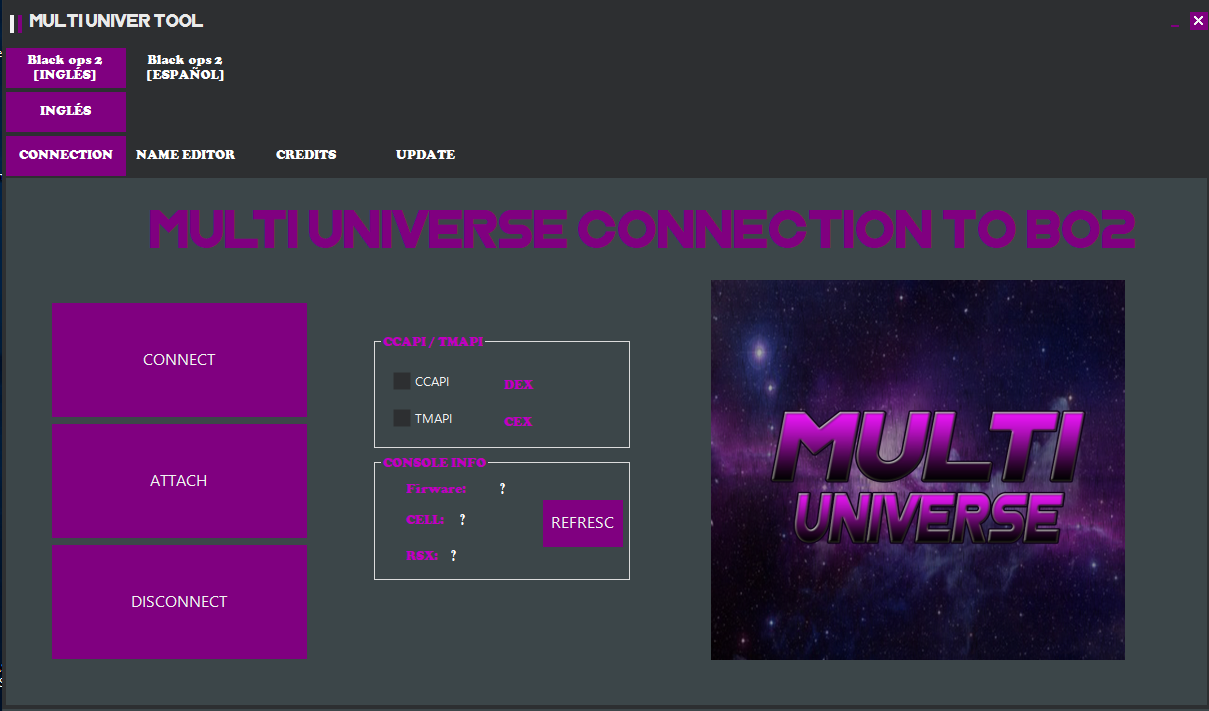Refresh console info with REFRESC button
Image resolution: width=1209 pixels, height=711 pixels.
583,523
